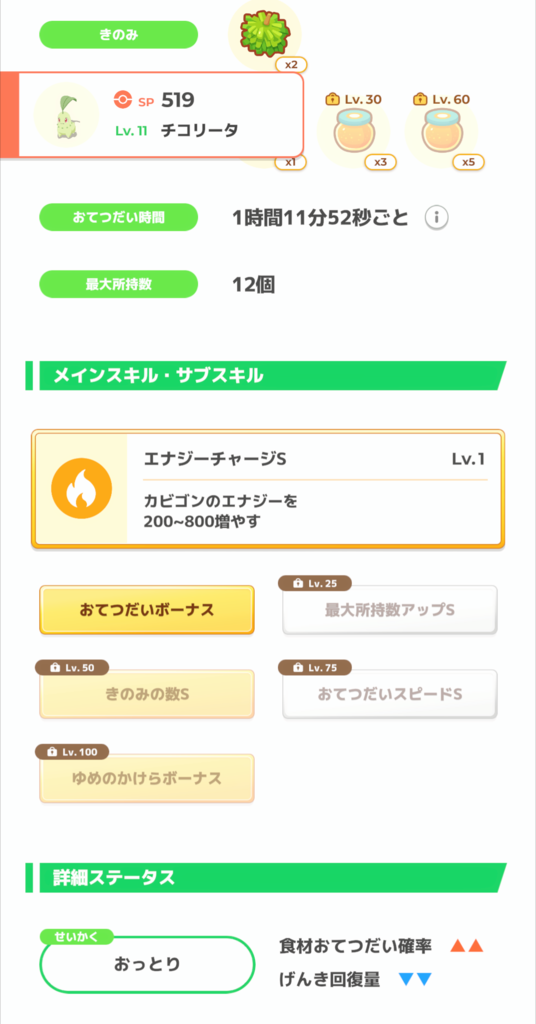The image size is (536, 1024).
Task: Tap the おっとり nature box
Action: pos(147,964)
